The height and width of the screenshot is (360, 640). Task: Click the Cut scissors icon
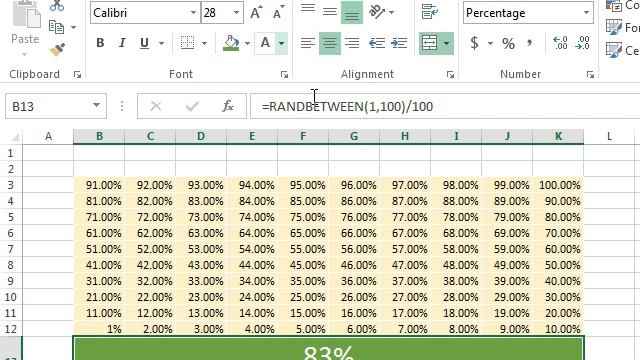click(x=57, y=5)
